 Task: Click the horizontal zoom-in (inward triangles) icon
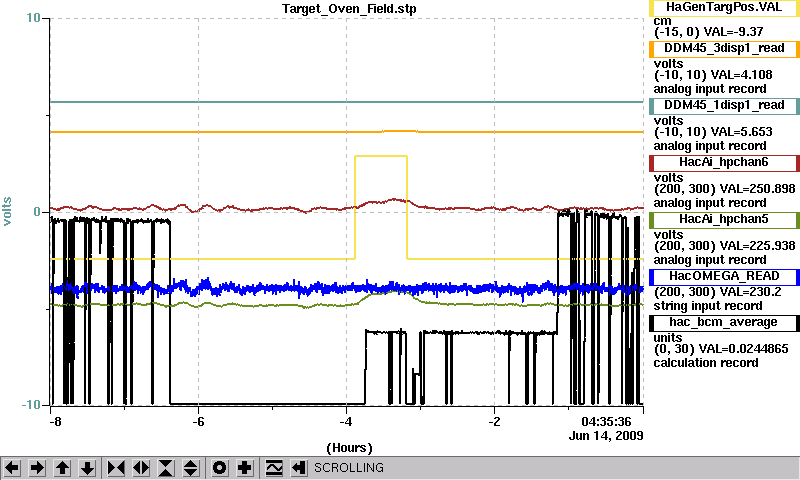tap(116, 468)
